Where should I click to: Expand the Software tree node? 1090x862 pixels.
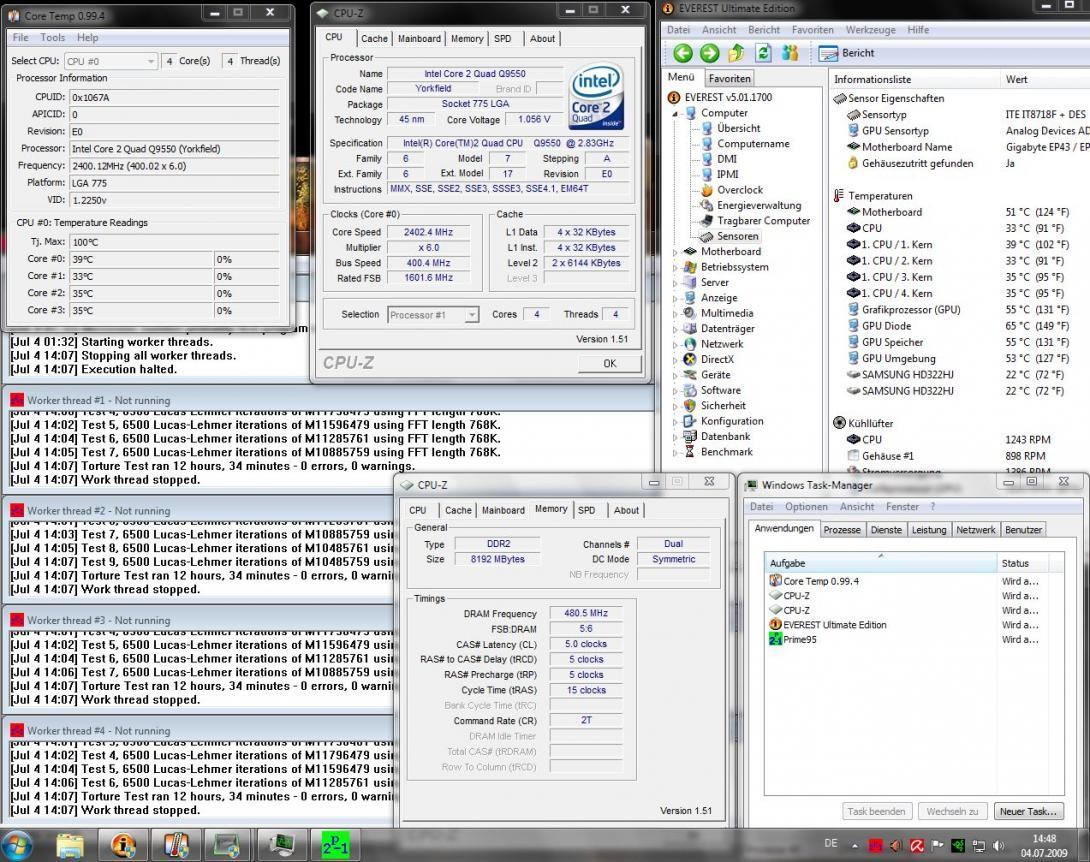point(674,391)
